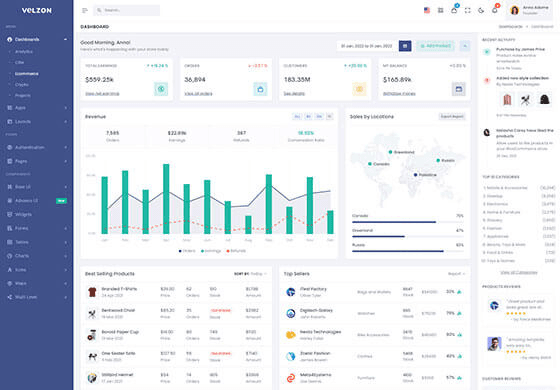Toggle the Orders legend in Revenue chart
The image size is (560, 390).
coord(187,251)
